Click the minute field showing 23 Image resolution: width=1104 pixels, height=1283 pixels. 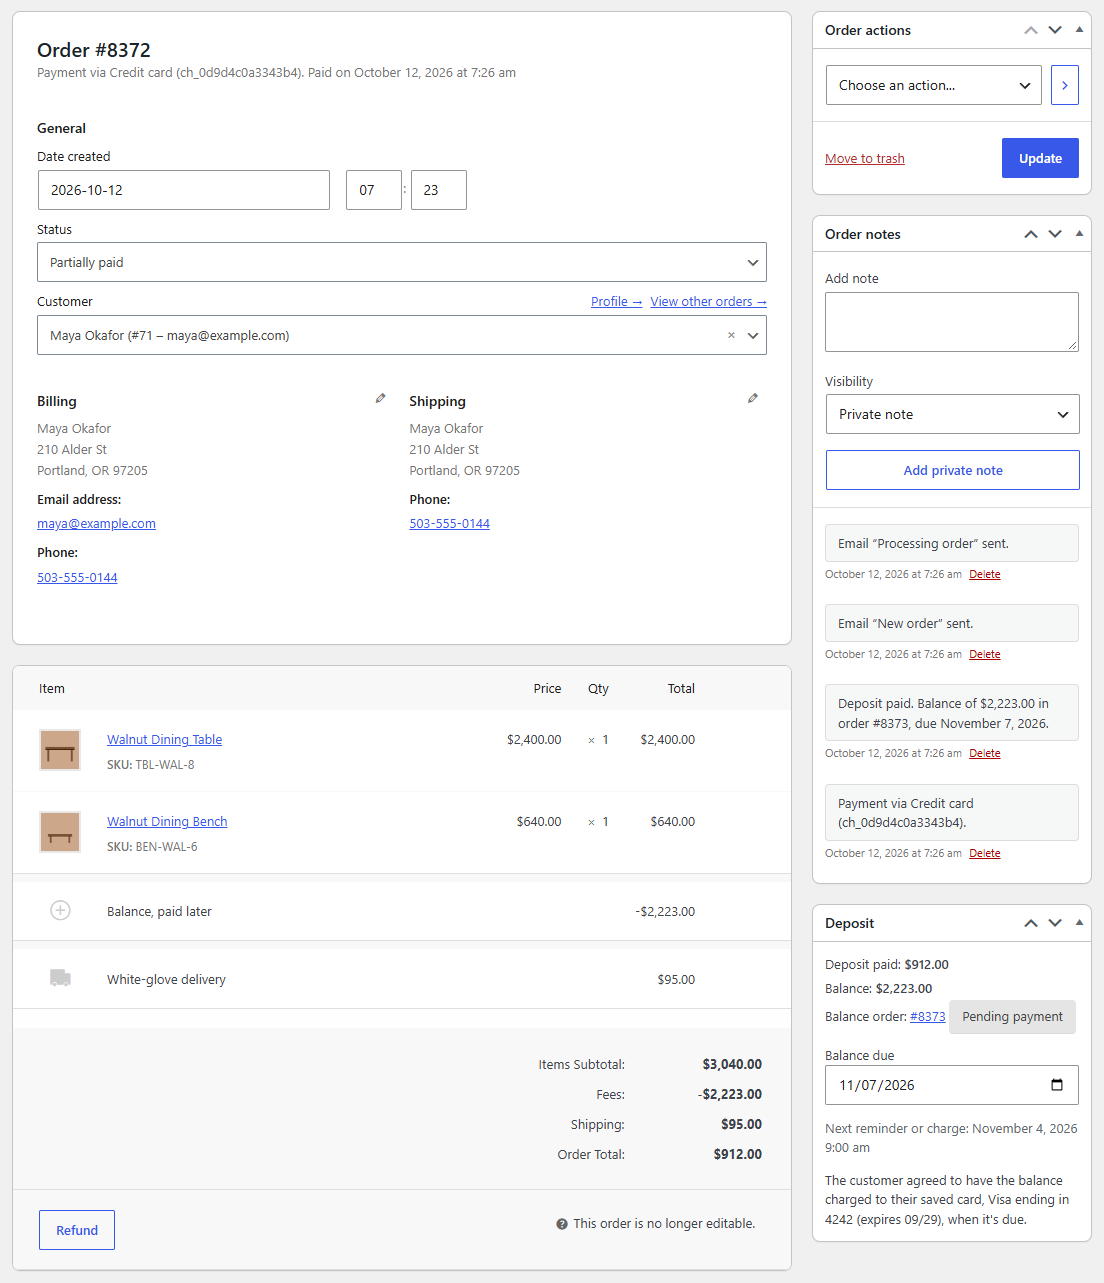pos(439,190)
